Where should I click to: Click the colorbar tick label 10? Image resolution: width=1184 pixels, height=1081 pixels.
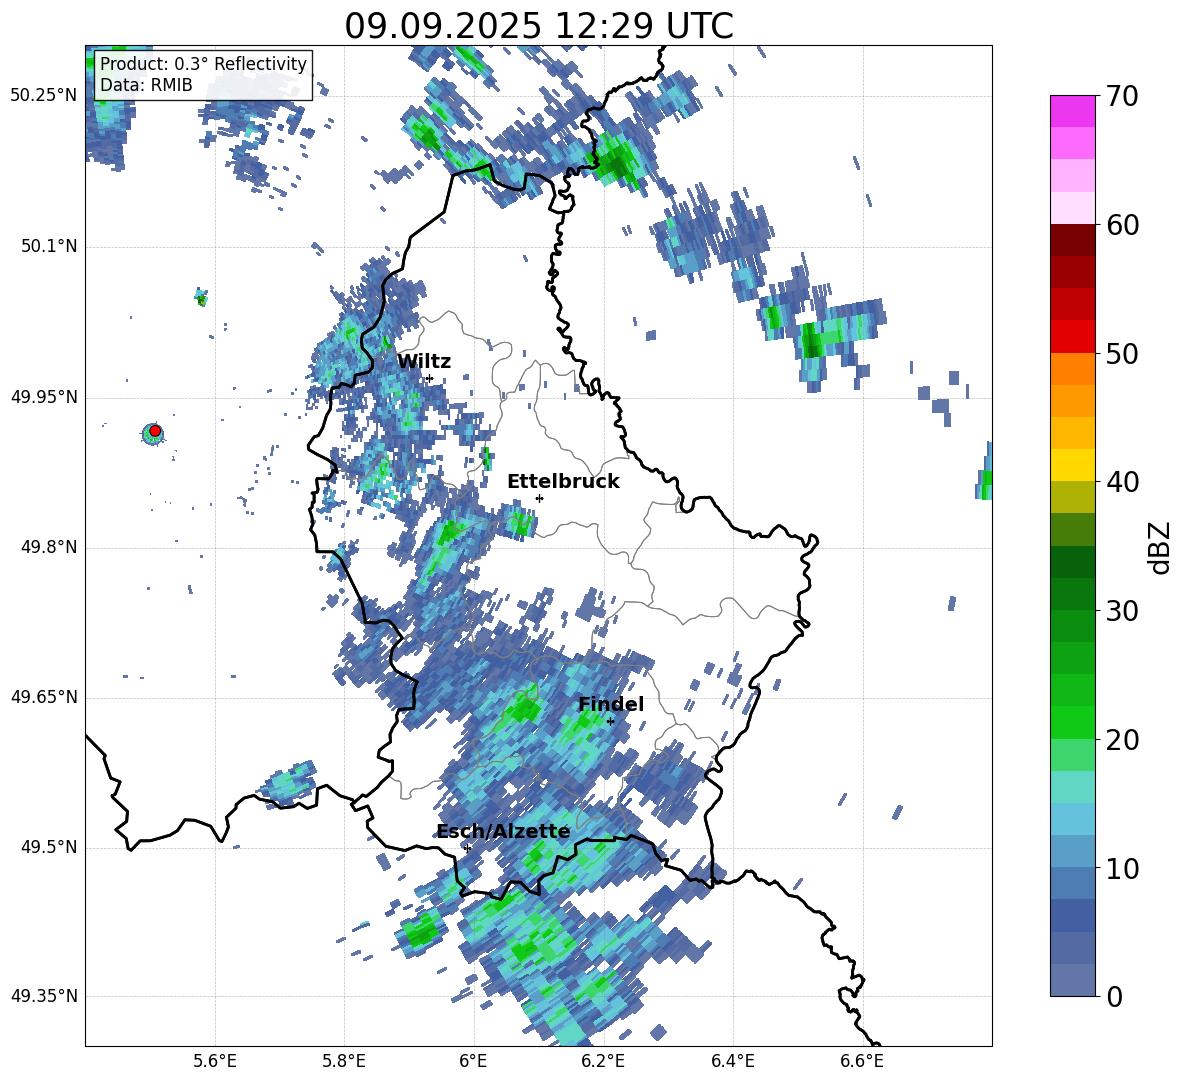pos(1122,868)
